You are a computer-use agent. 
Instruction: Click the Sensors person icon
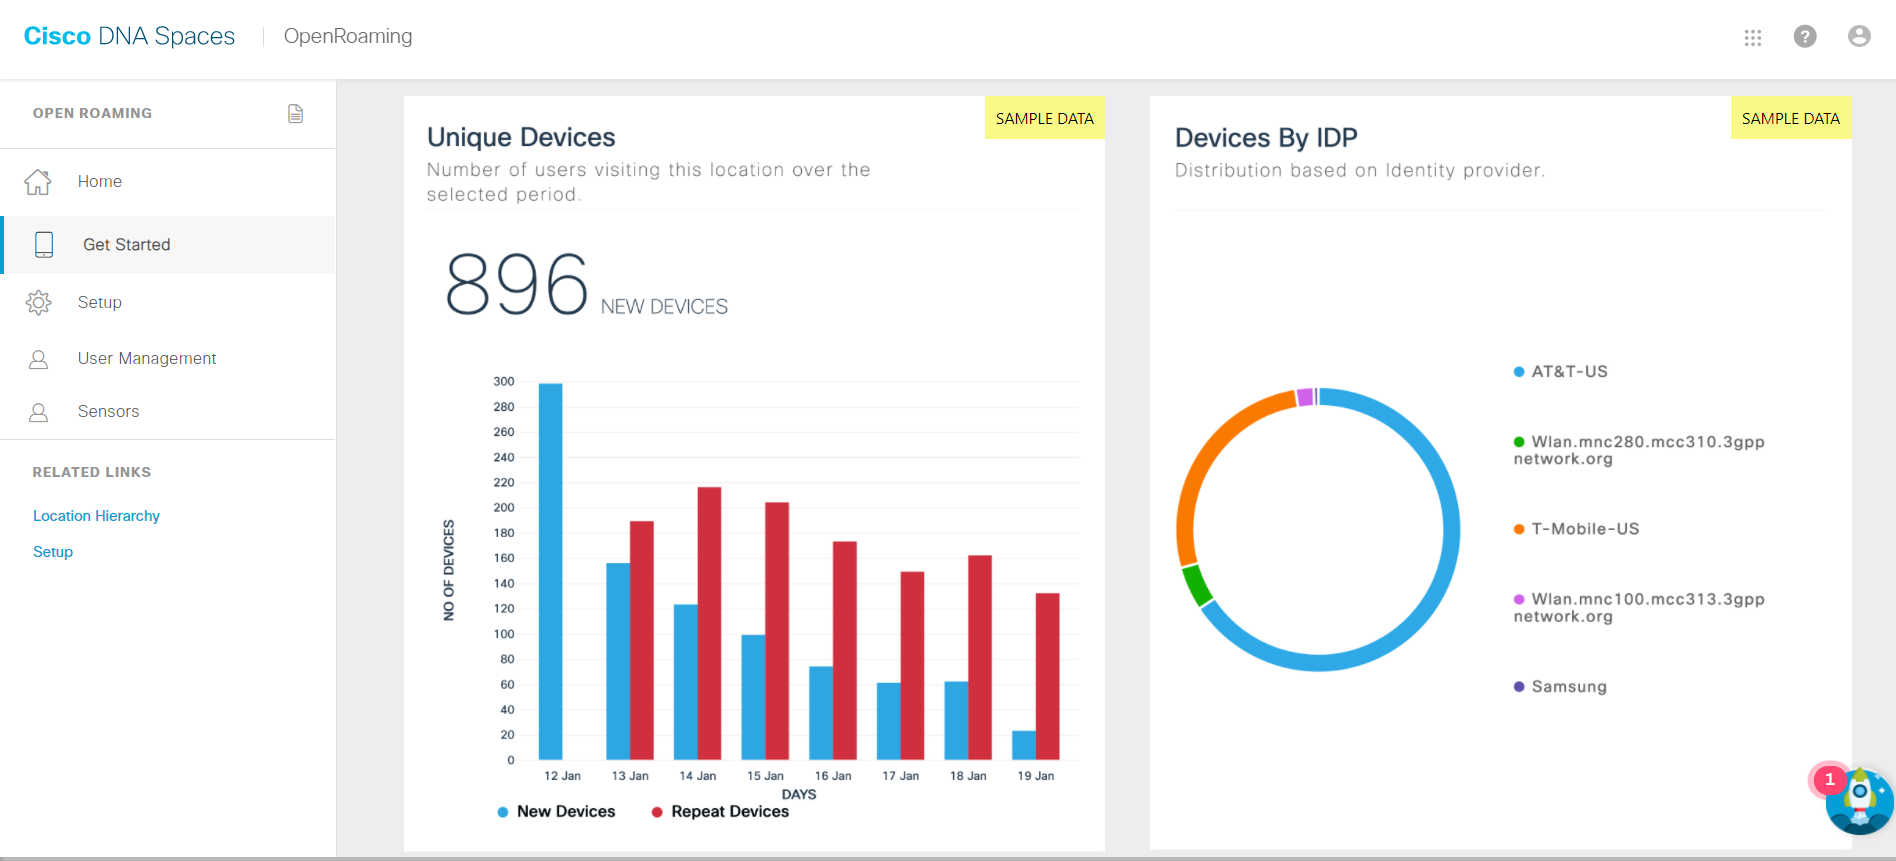(x=38, y=412)
